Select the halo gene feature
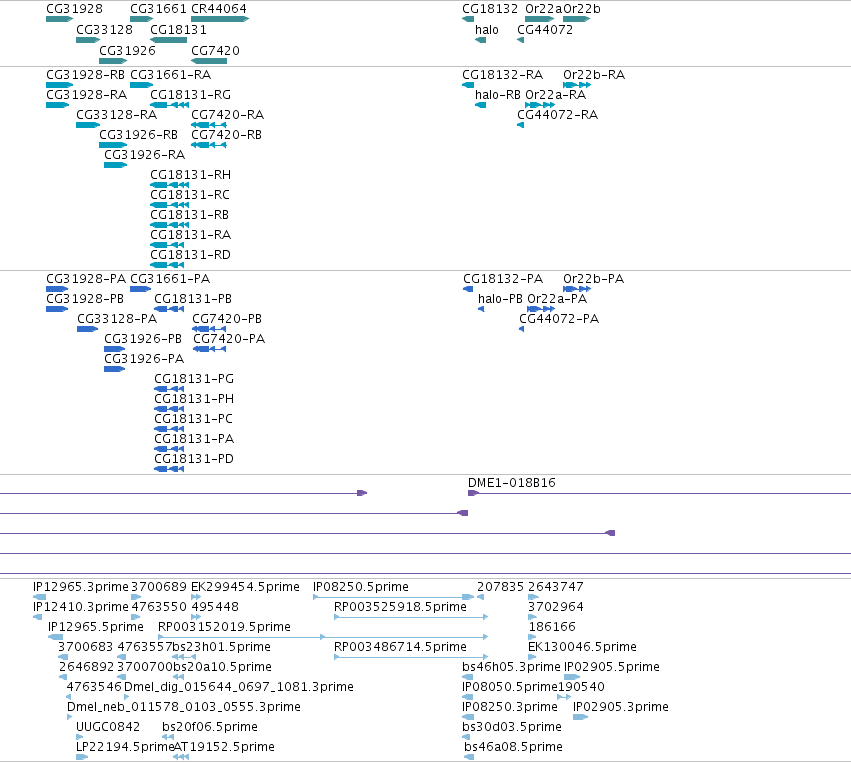 coord(480,40)
